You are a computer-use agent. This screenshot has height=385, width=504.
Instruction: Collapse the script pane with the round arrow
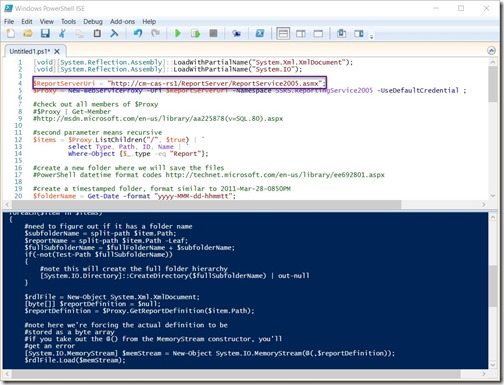[x=491, y=51]
